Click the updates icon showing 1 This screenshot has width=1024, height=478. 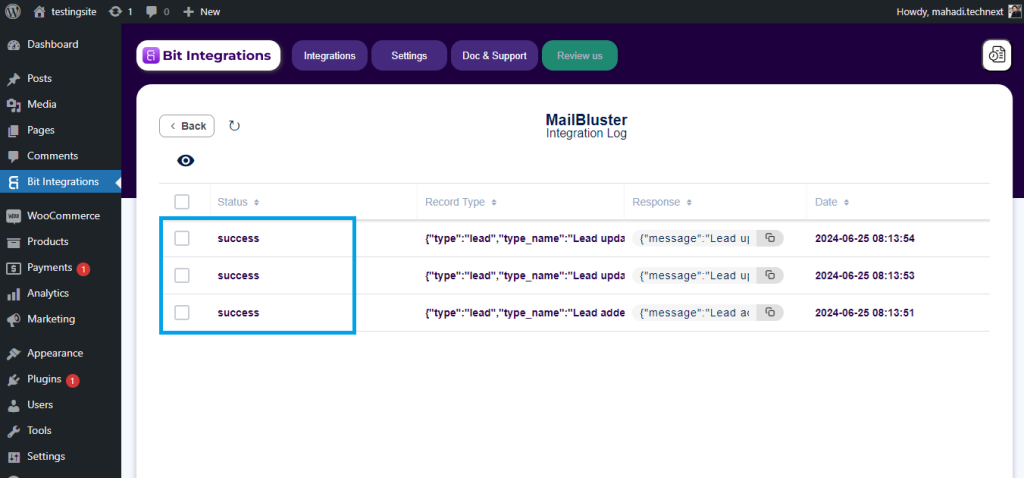[x=120, y=11]
